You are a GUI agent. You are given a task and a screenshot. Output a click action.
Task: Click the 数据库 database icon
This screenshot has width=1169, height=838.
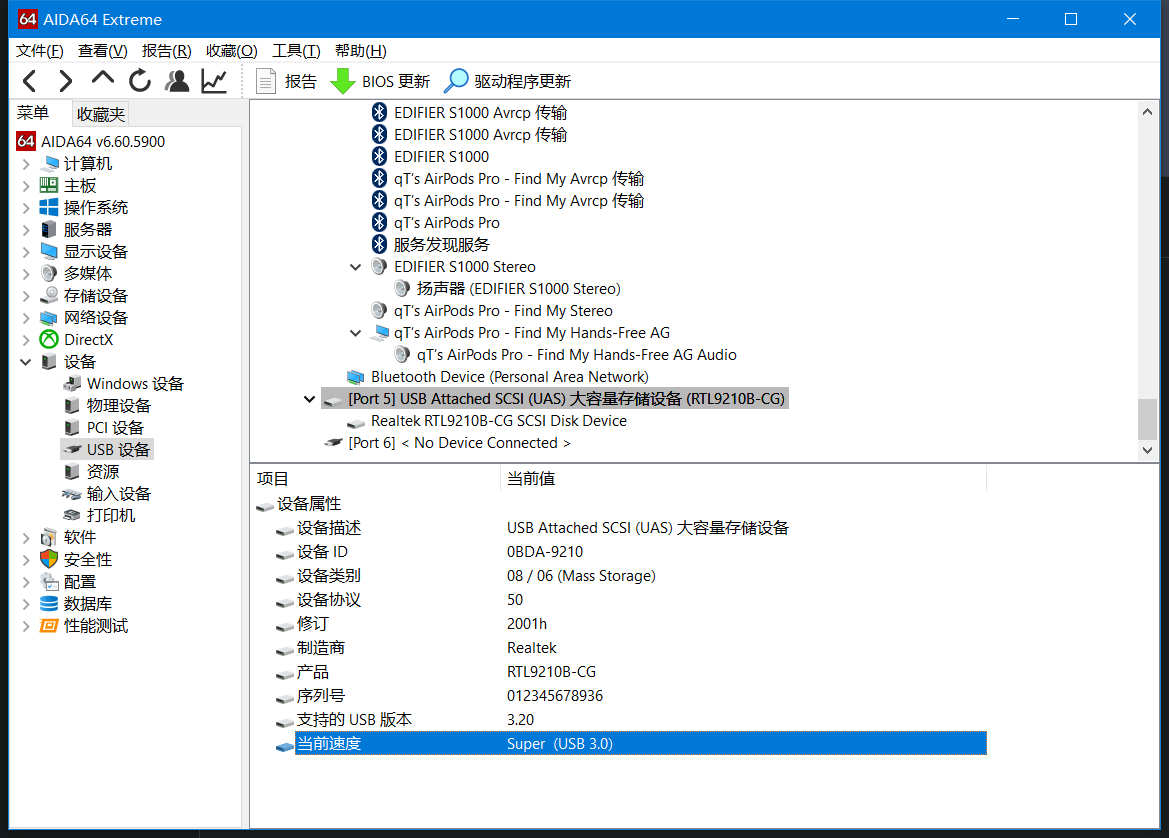pyautogui.click(x=49, y=603)
